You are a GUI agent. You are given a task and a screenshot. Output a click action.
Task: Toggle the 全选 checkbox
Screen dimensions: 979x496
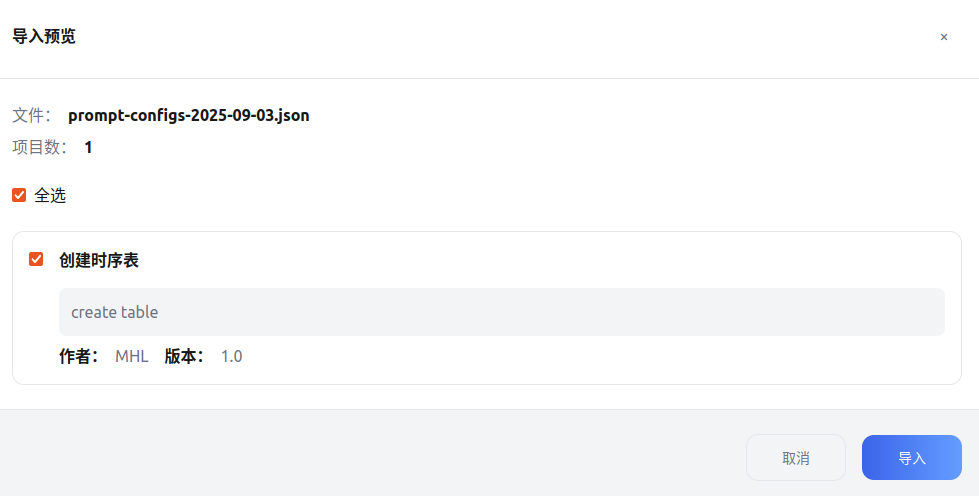tap(19, 195)
